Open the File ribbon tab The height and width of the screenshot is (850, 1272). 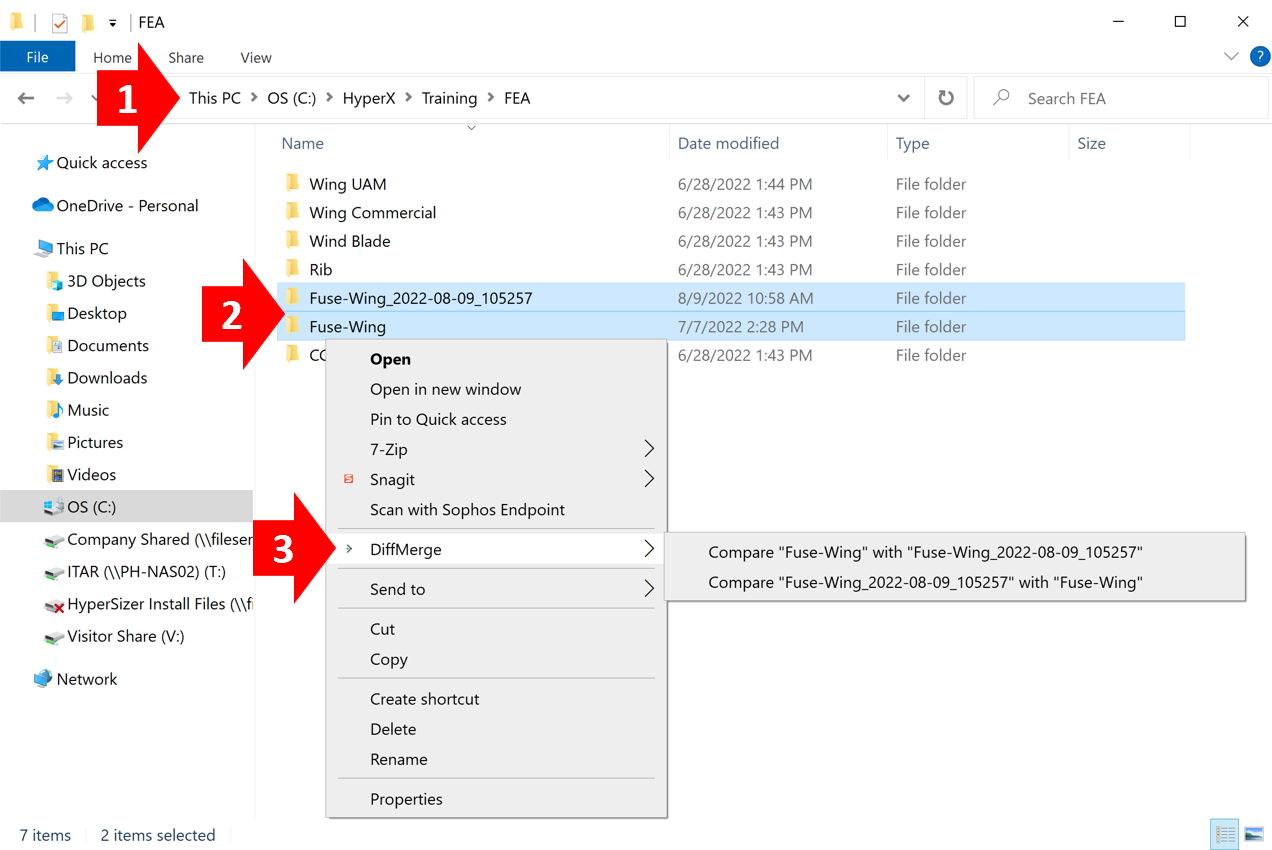37,57
